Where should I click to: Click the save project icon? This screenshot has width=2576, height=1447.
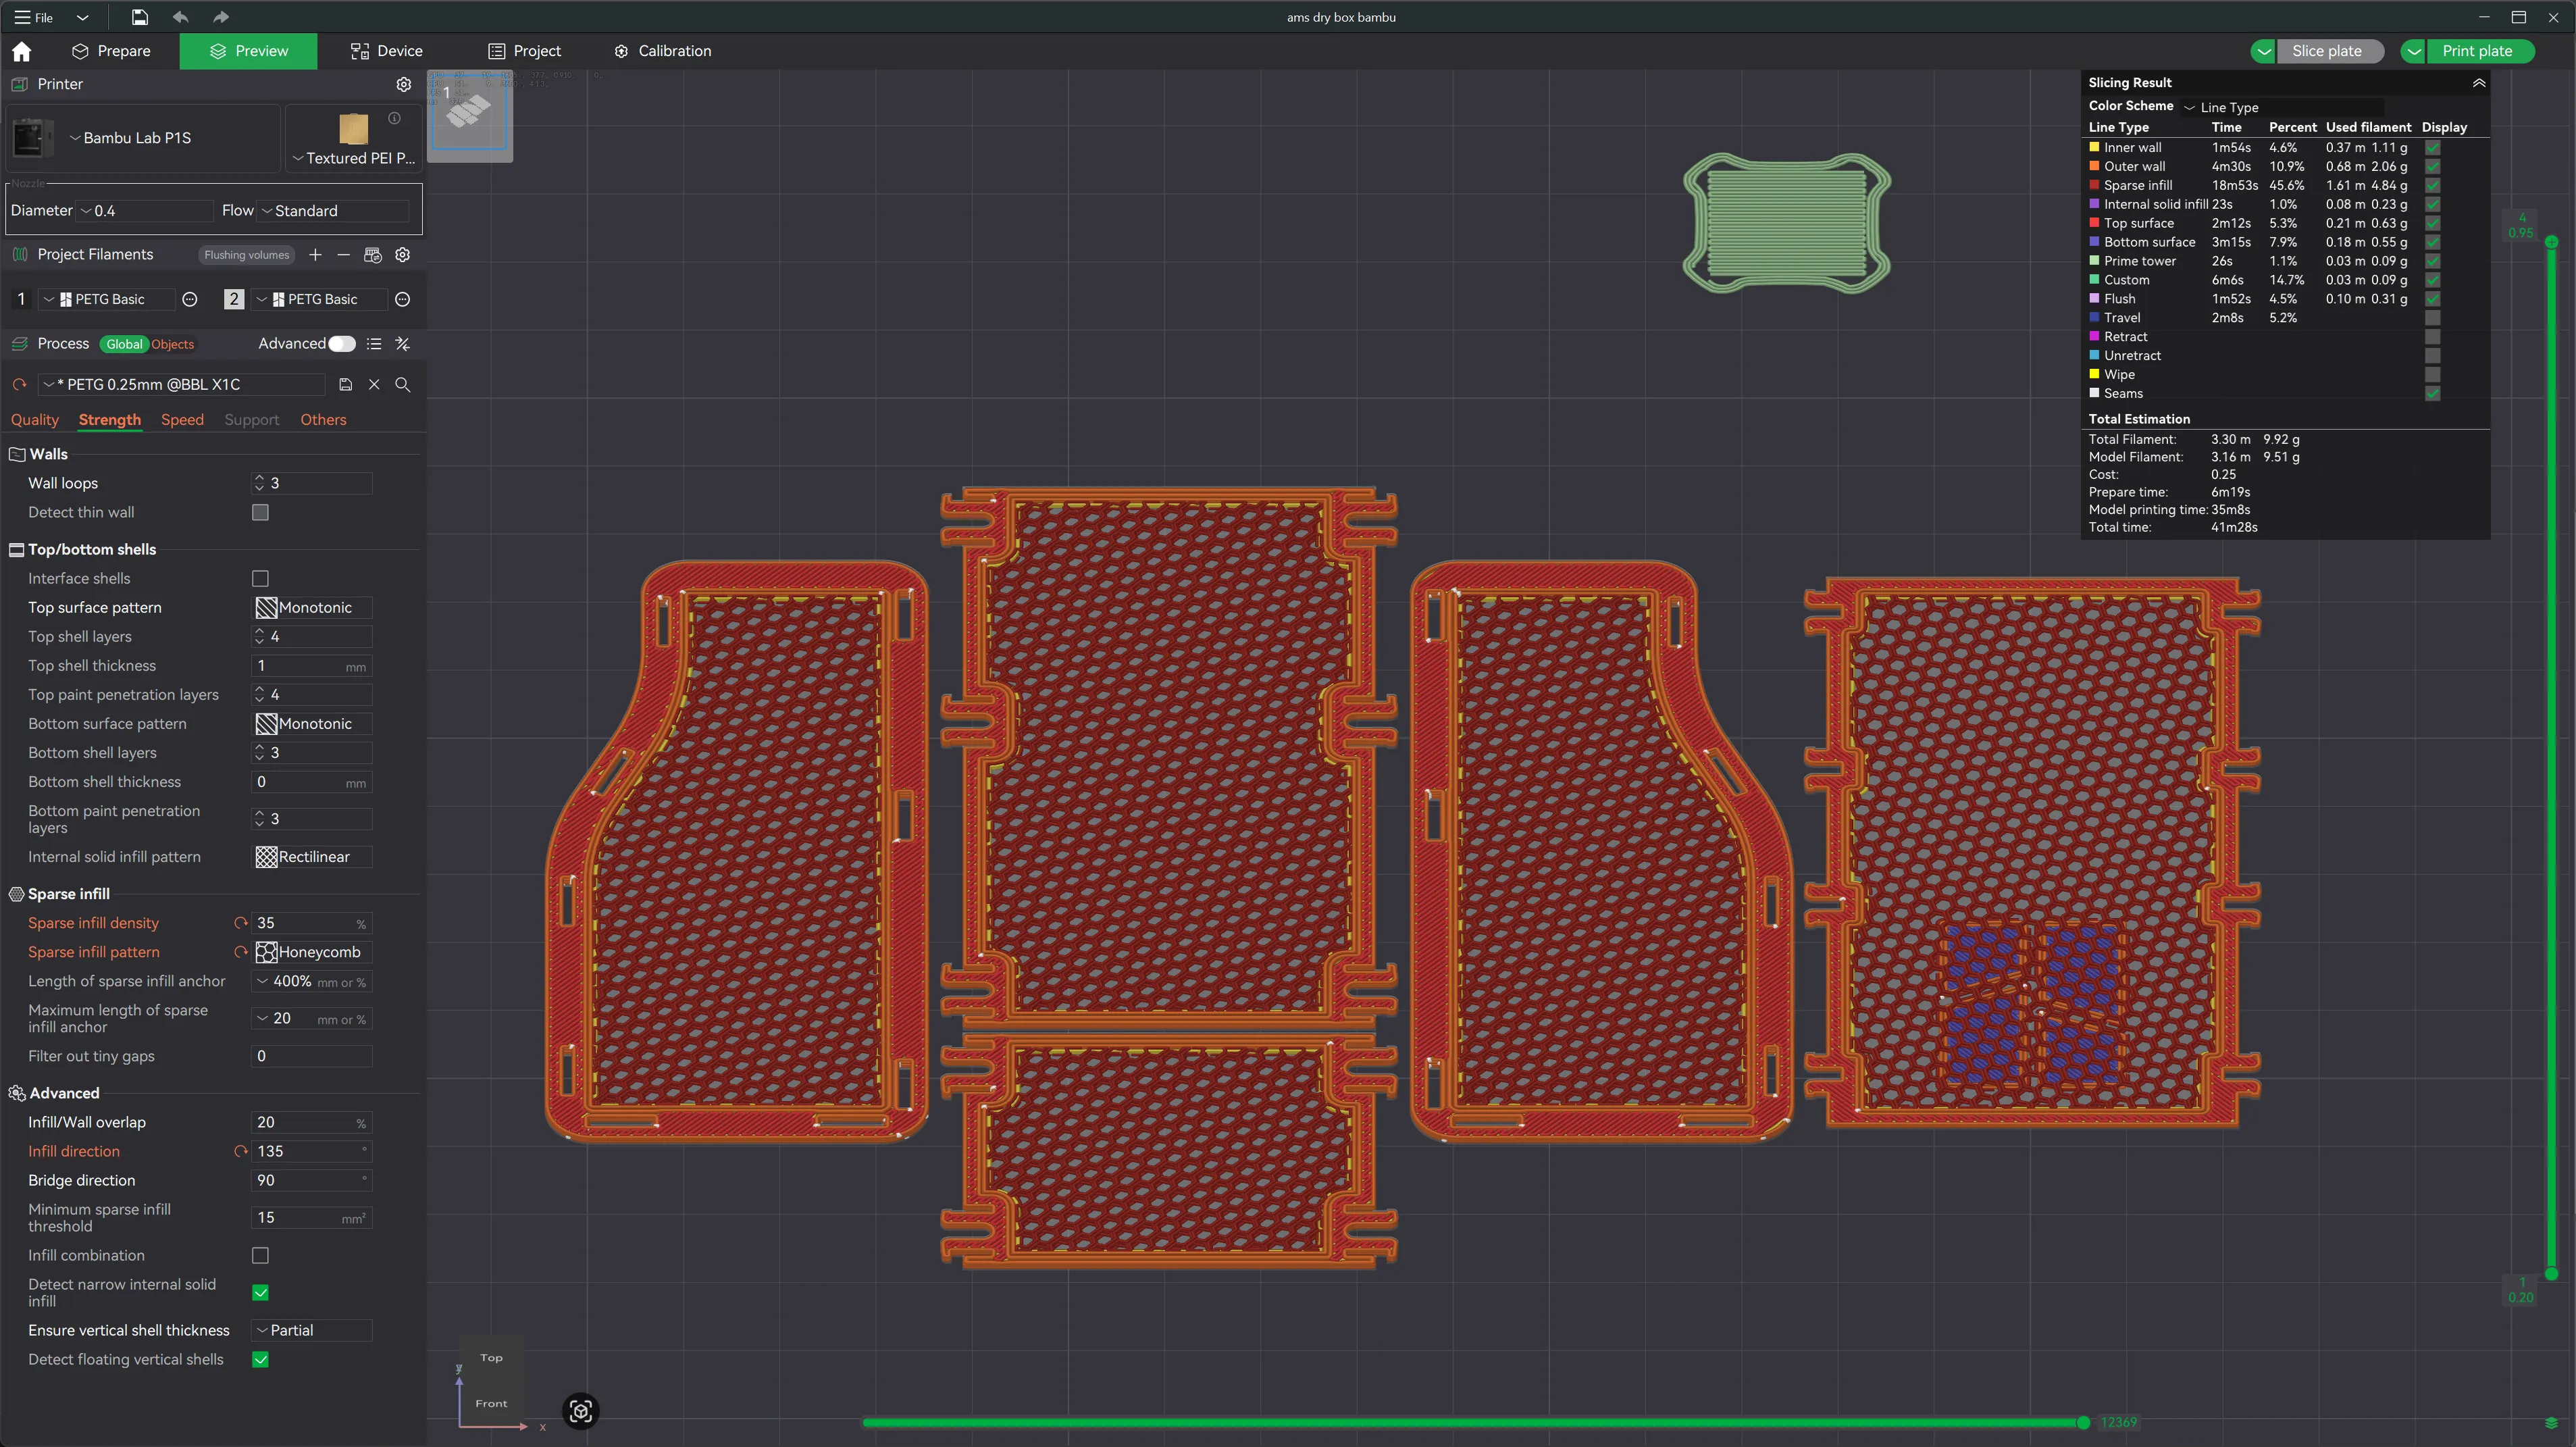(139, 17)
